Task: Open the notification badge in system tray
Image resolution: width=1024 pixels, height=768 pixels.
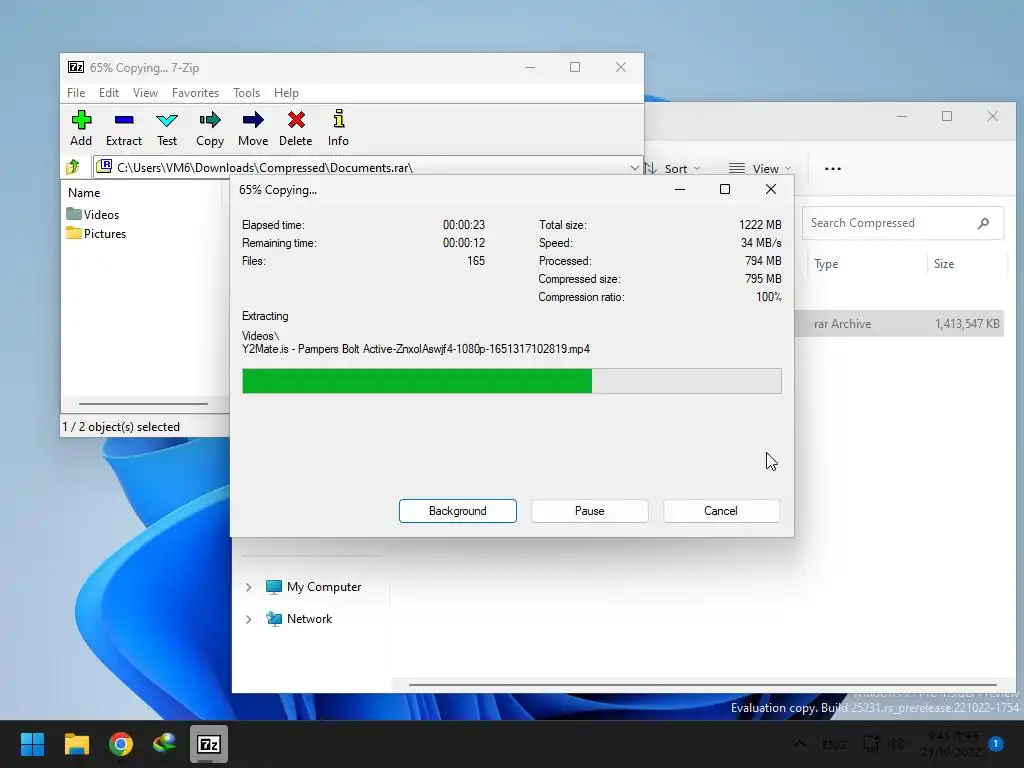Action: tap(995, 744)
